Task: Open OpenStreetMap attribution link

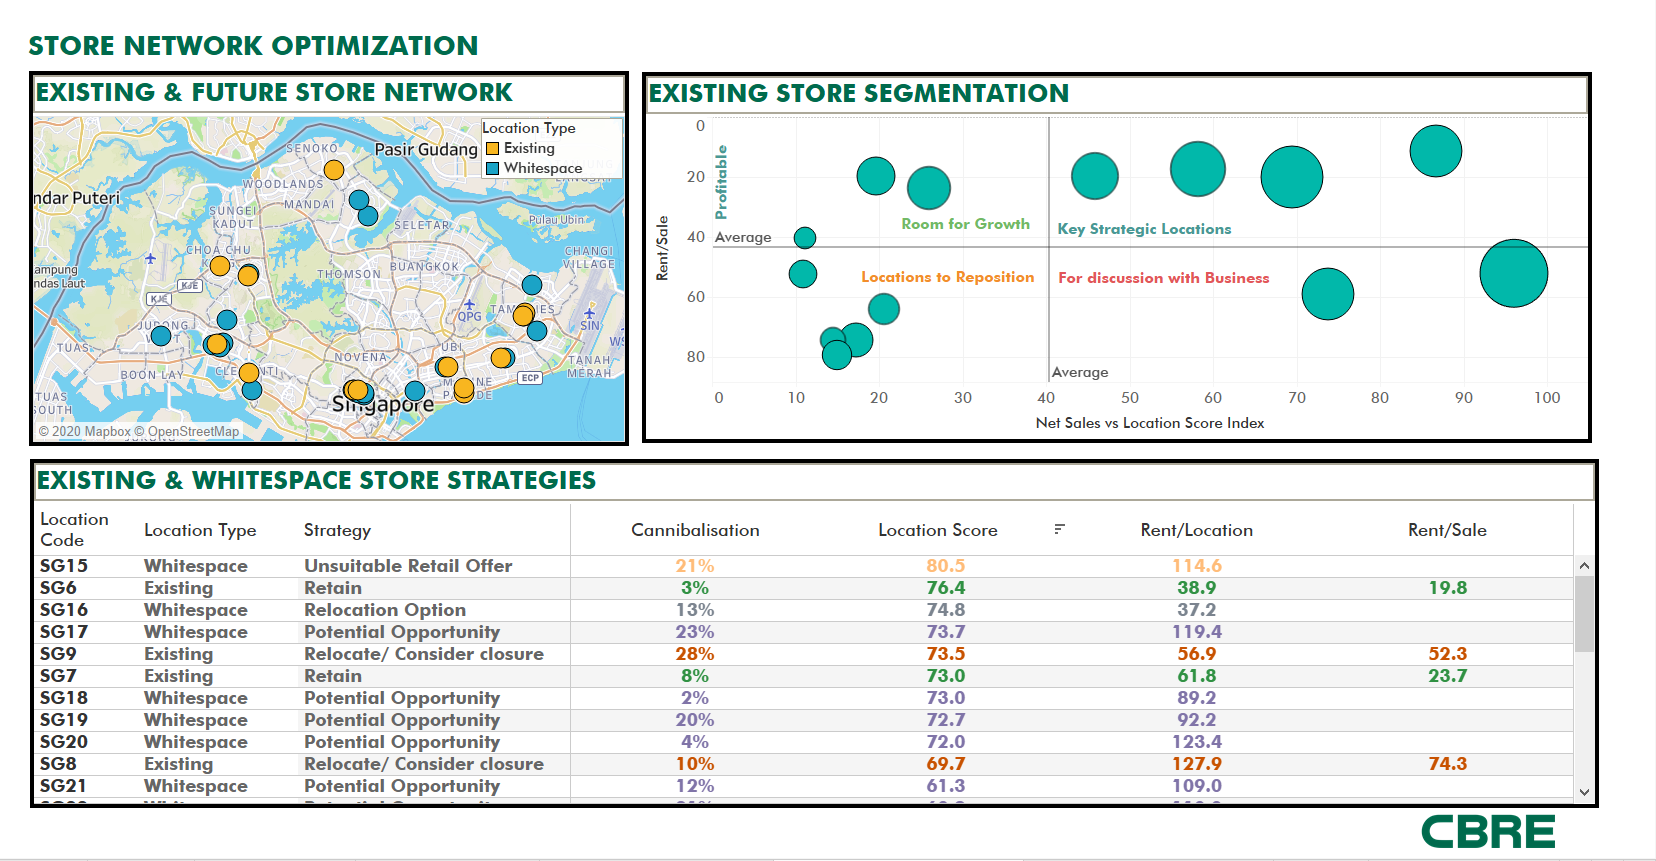Action: click(188, 432)
